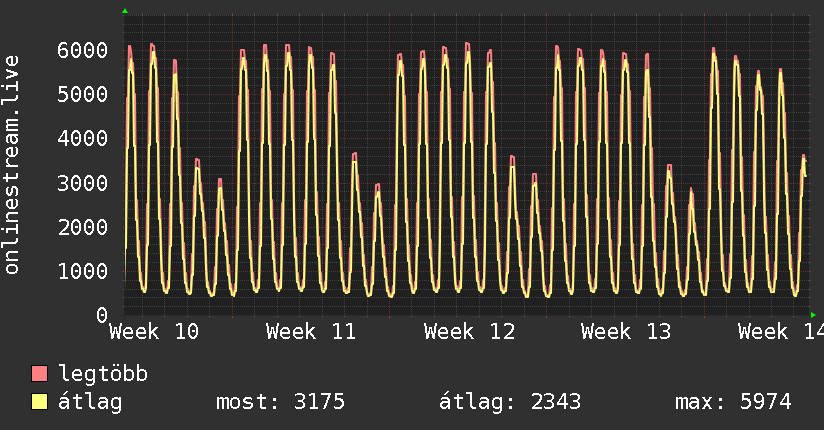
Task: Select the átlag legend label text
Action: tap(90, 402)
